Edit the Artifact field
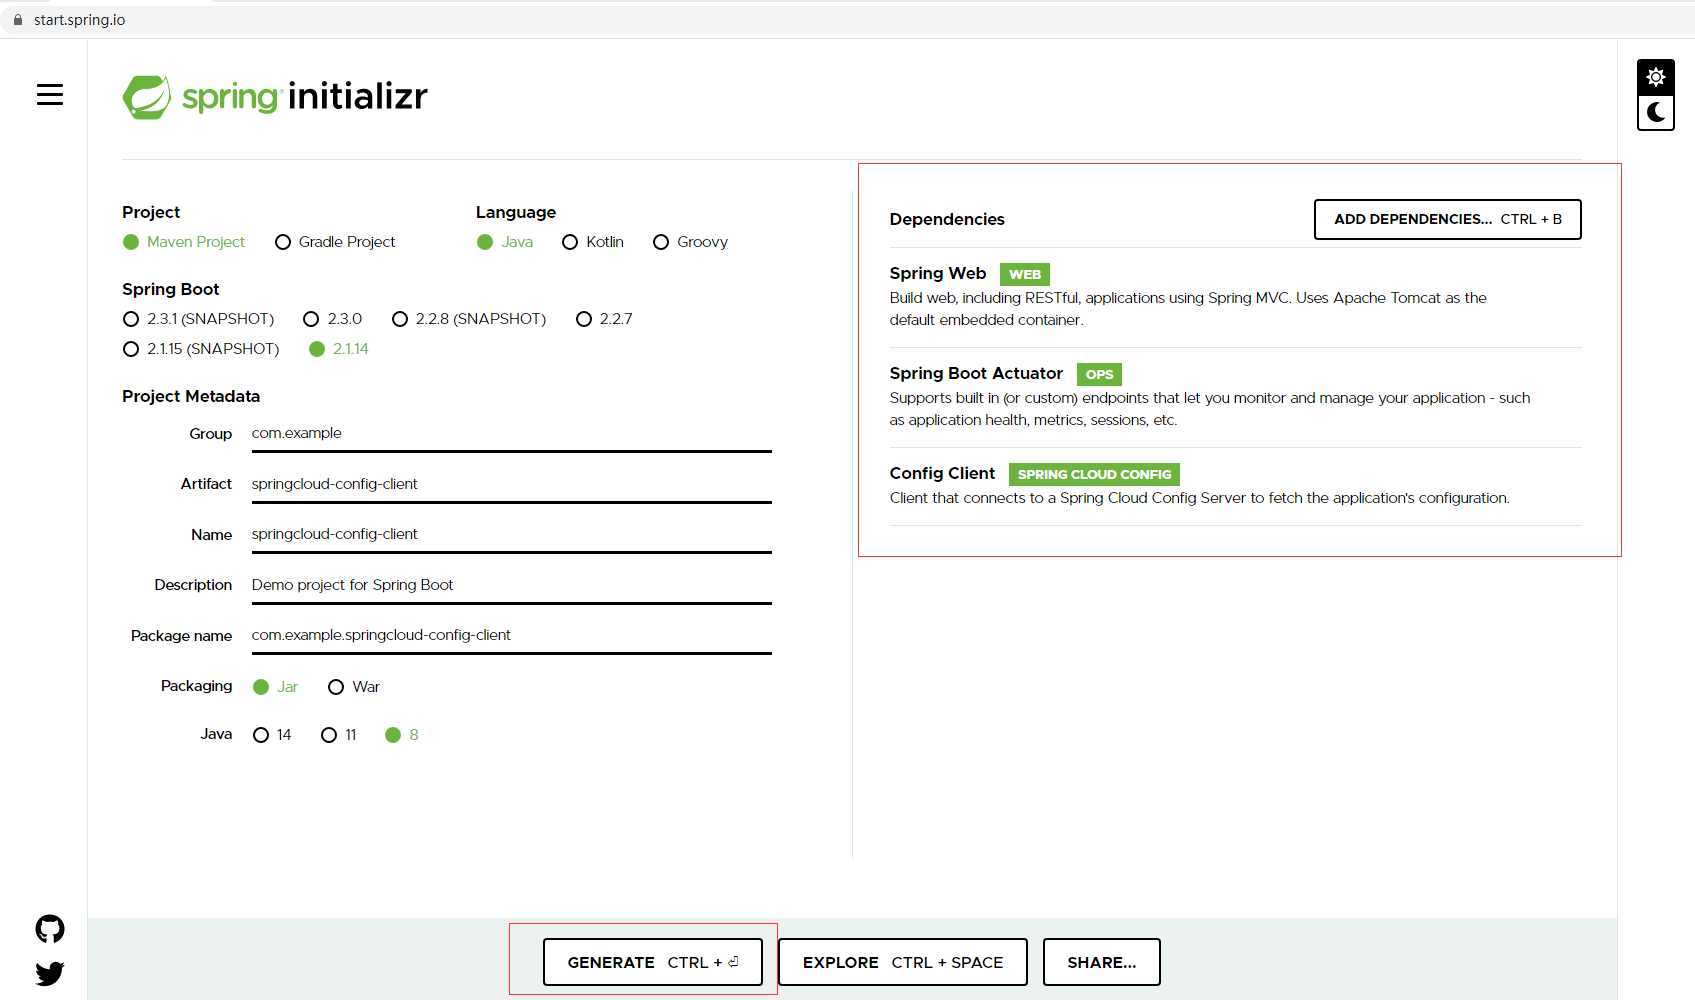The height and width of the screenshot is (1000, 1695). 511,484
